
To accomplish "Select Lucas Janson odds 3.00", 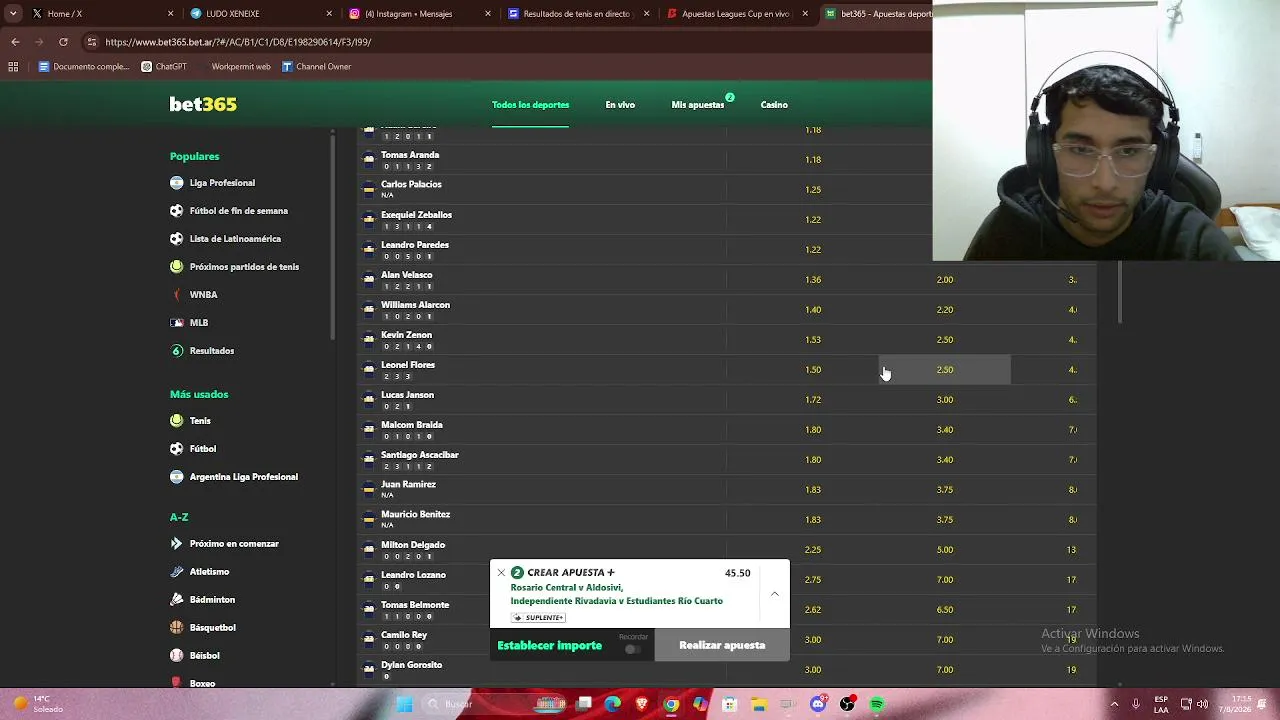I will pyautogui.click(x=945, y=400).
